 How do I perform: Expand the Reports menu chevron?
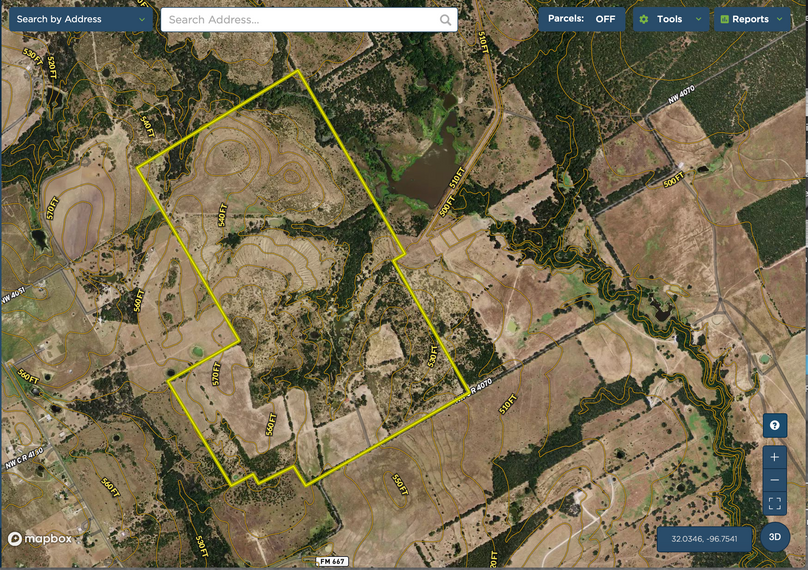779,19
